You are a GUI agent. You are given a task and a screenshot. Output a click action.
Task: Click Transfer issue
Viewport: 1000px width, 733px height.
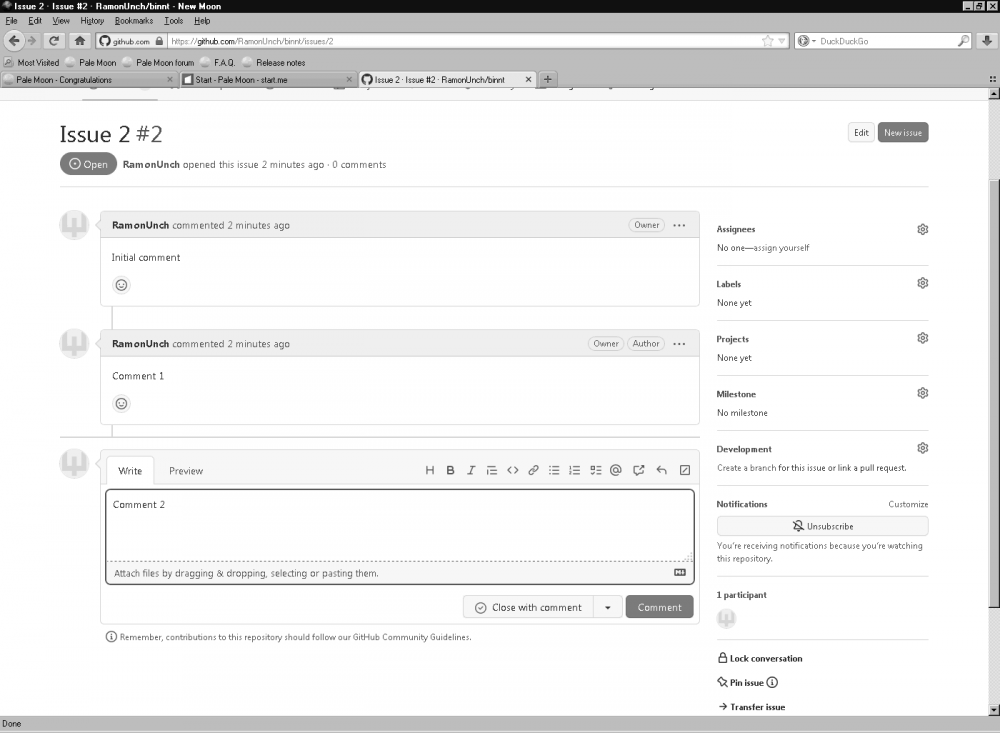752,707
